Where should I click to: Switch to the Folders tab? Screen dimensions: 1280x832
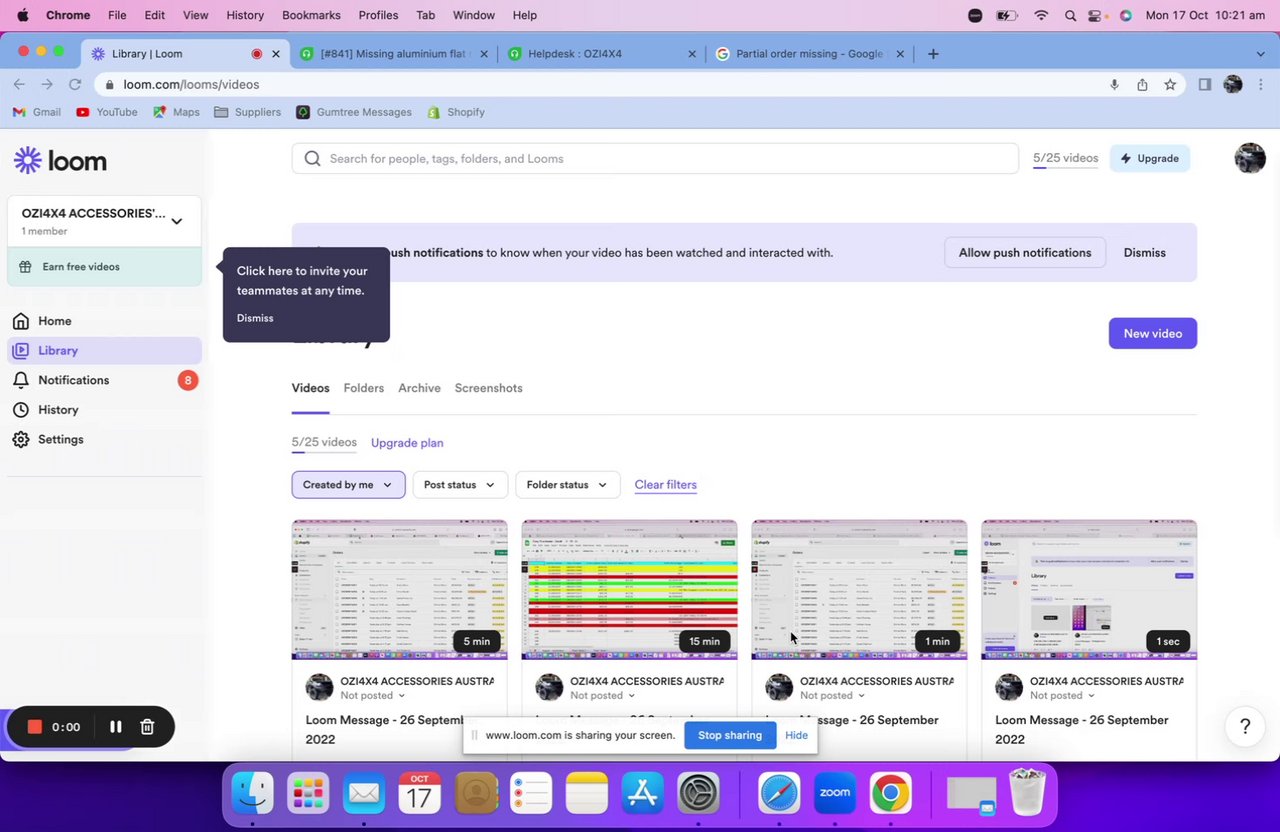point(363,388)
